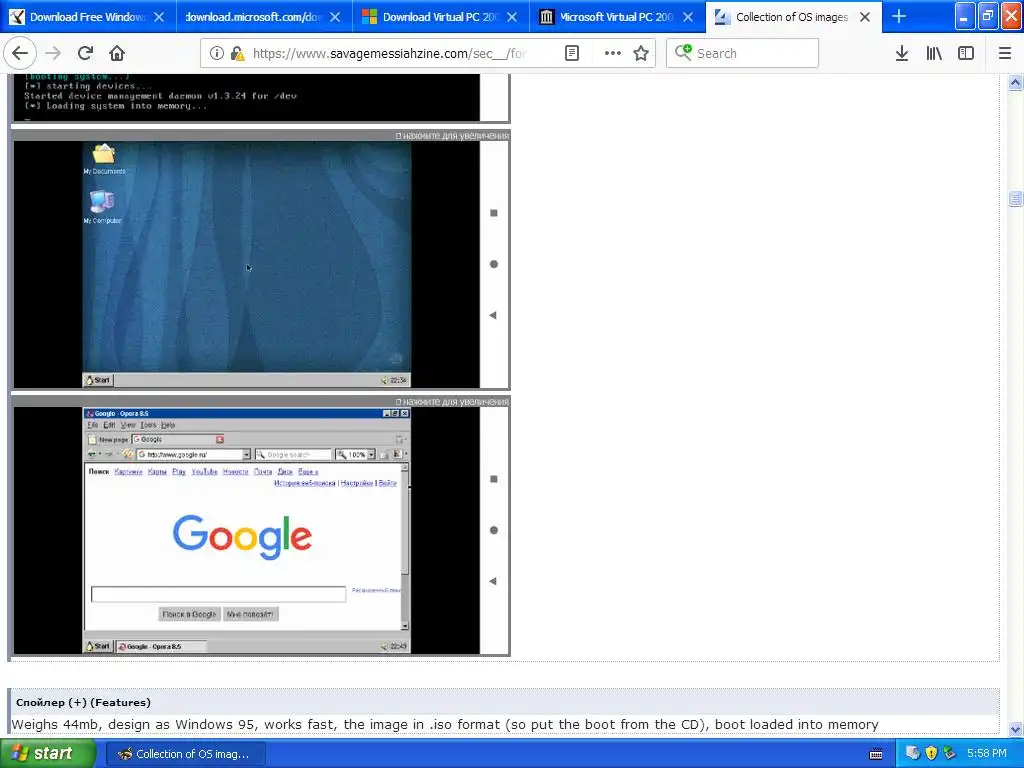Open the Windows start menu
The width and height of the screenshot is (1024, 768).
click(x=47, y=754)
